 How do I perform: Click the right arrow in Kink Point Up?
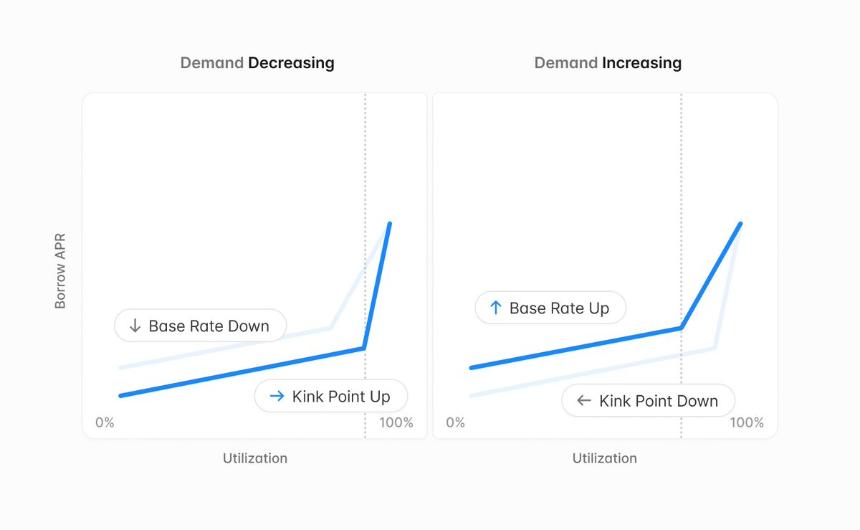278,396
